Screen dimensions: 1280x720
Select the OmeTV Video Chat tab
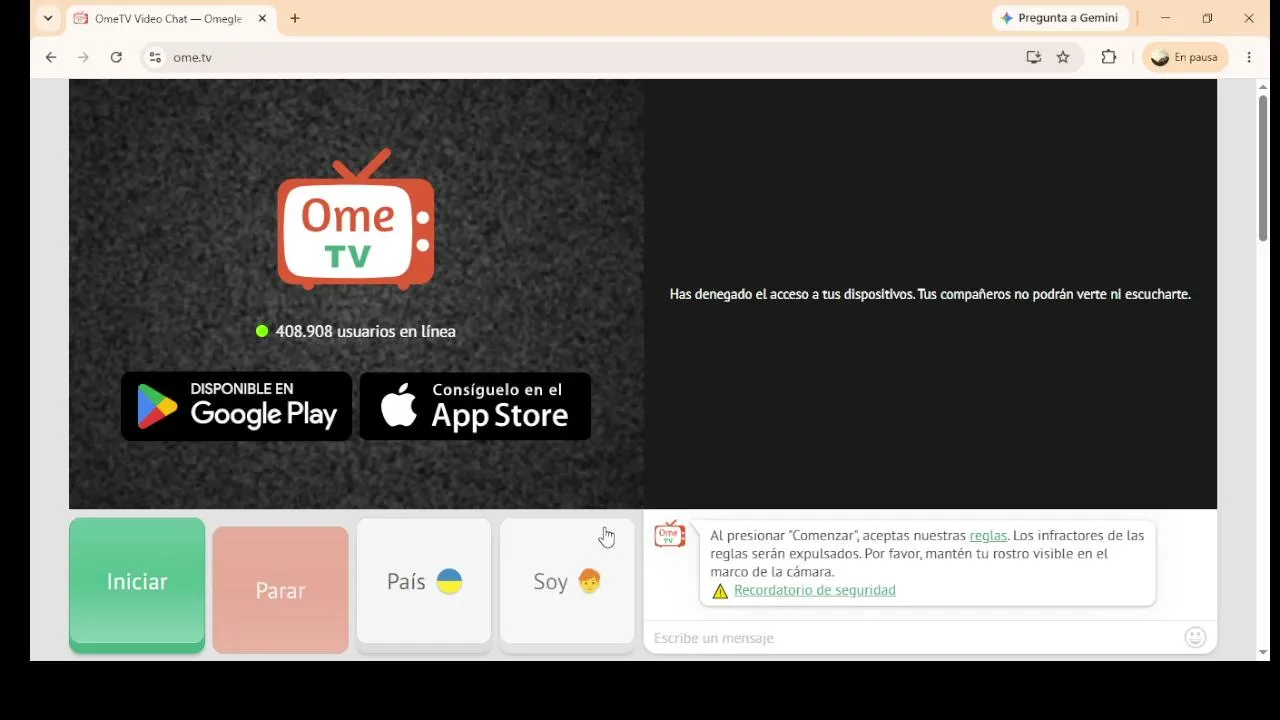coord(170,19)
